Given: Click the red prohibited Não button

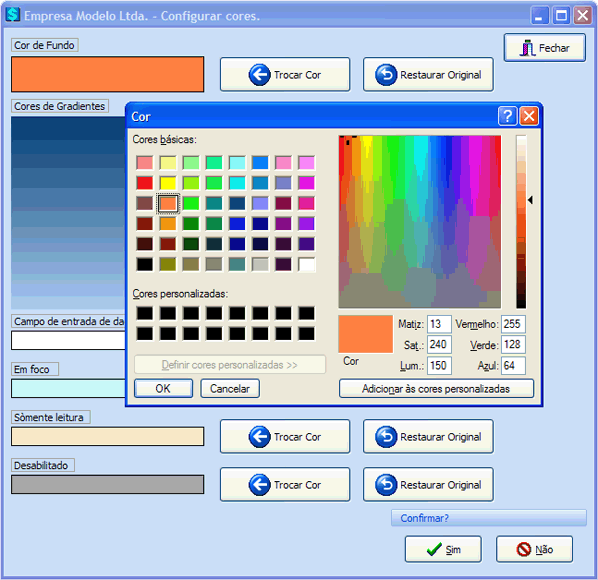Looking at the screenshot, I should pyautogui.click(x=534, y=549).
